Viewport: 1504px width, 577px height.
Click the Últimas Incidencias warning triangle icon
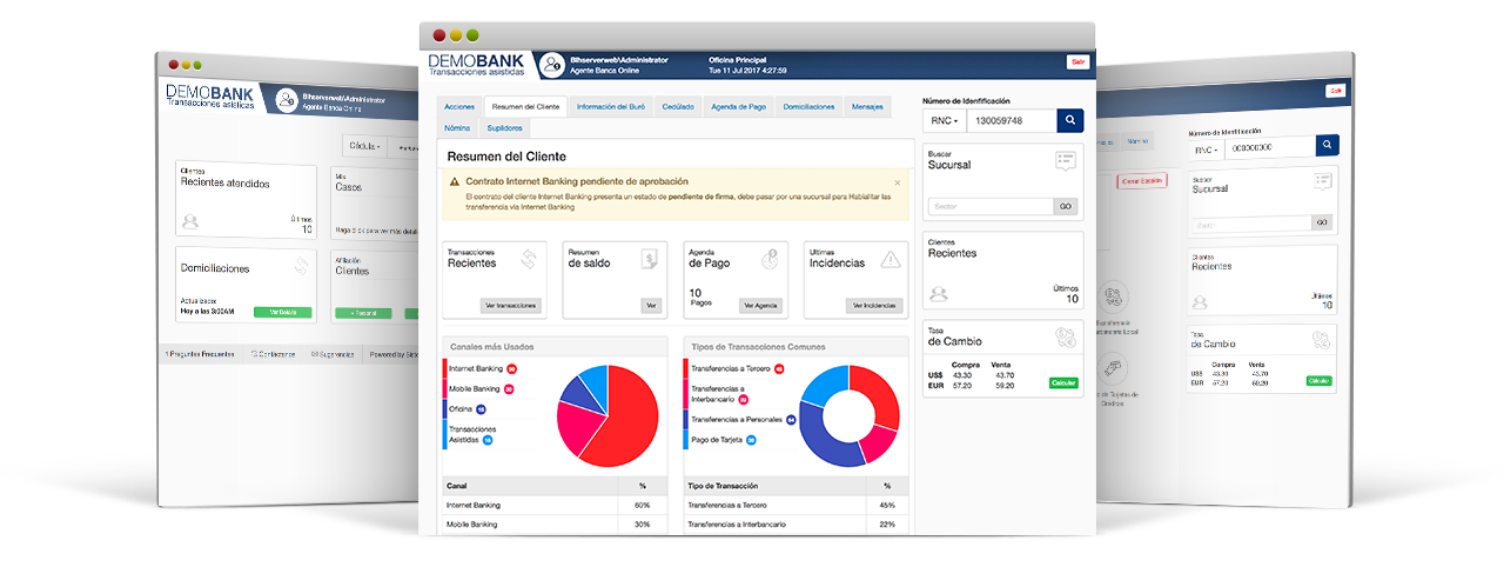(890, 259)
